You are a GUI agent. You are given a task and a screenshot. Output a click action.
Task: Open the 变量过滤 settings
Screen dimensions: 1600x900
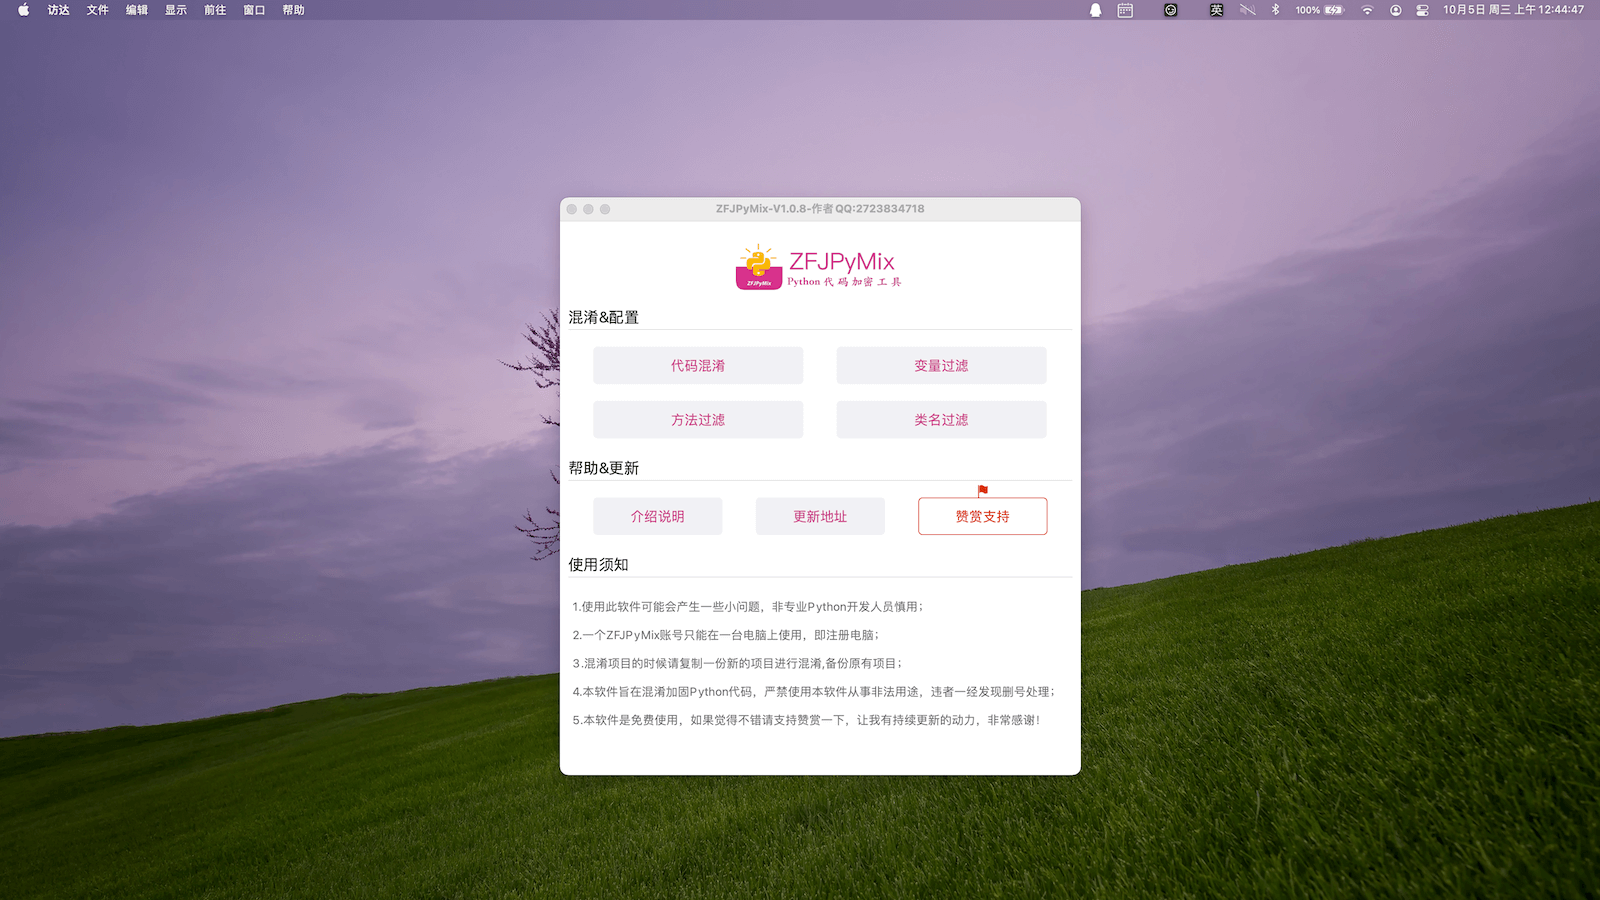941,366
